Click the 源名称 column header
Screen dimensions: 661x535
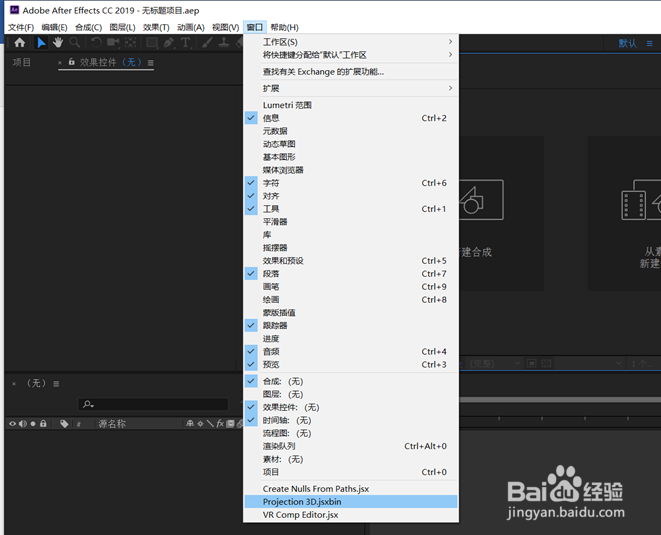(112, 424)
